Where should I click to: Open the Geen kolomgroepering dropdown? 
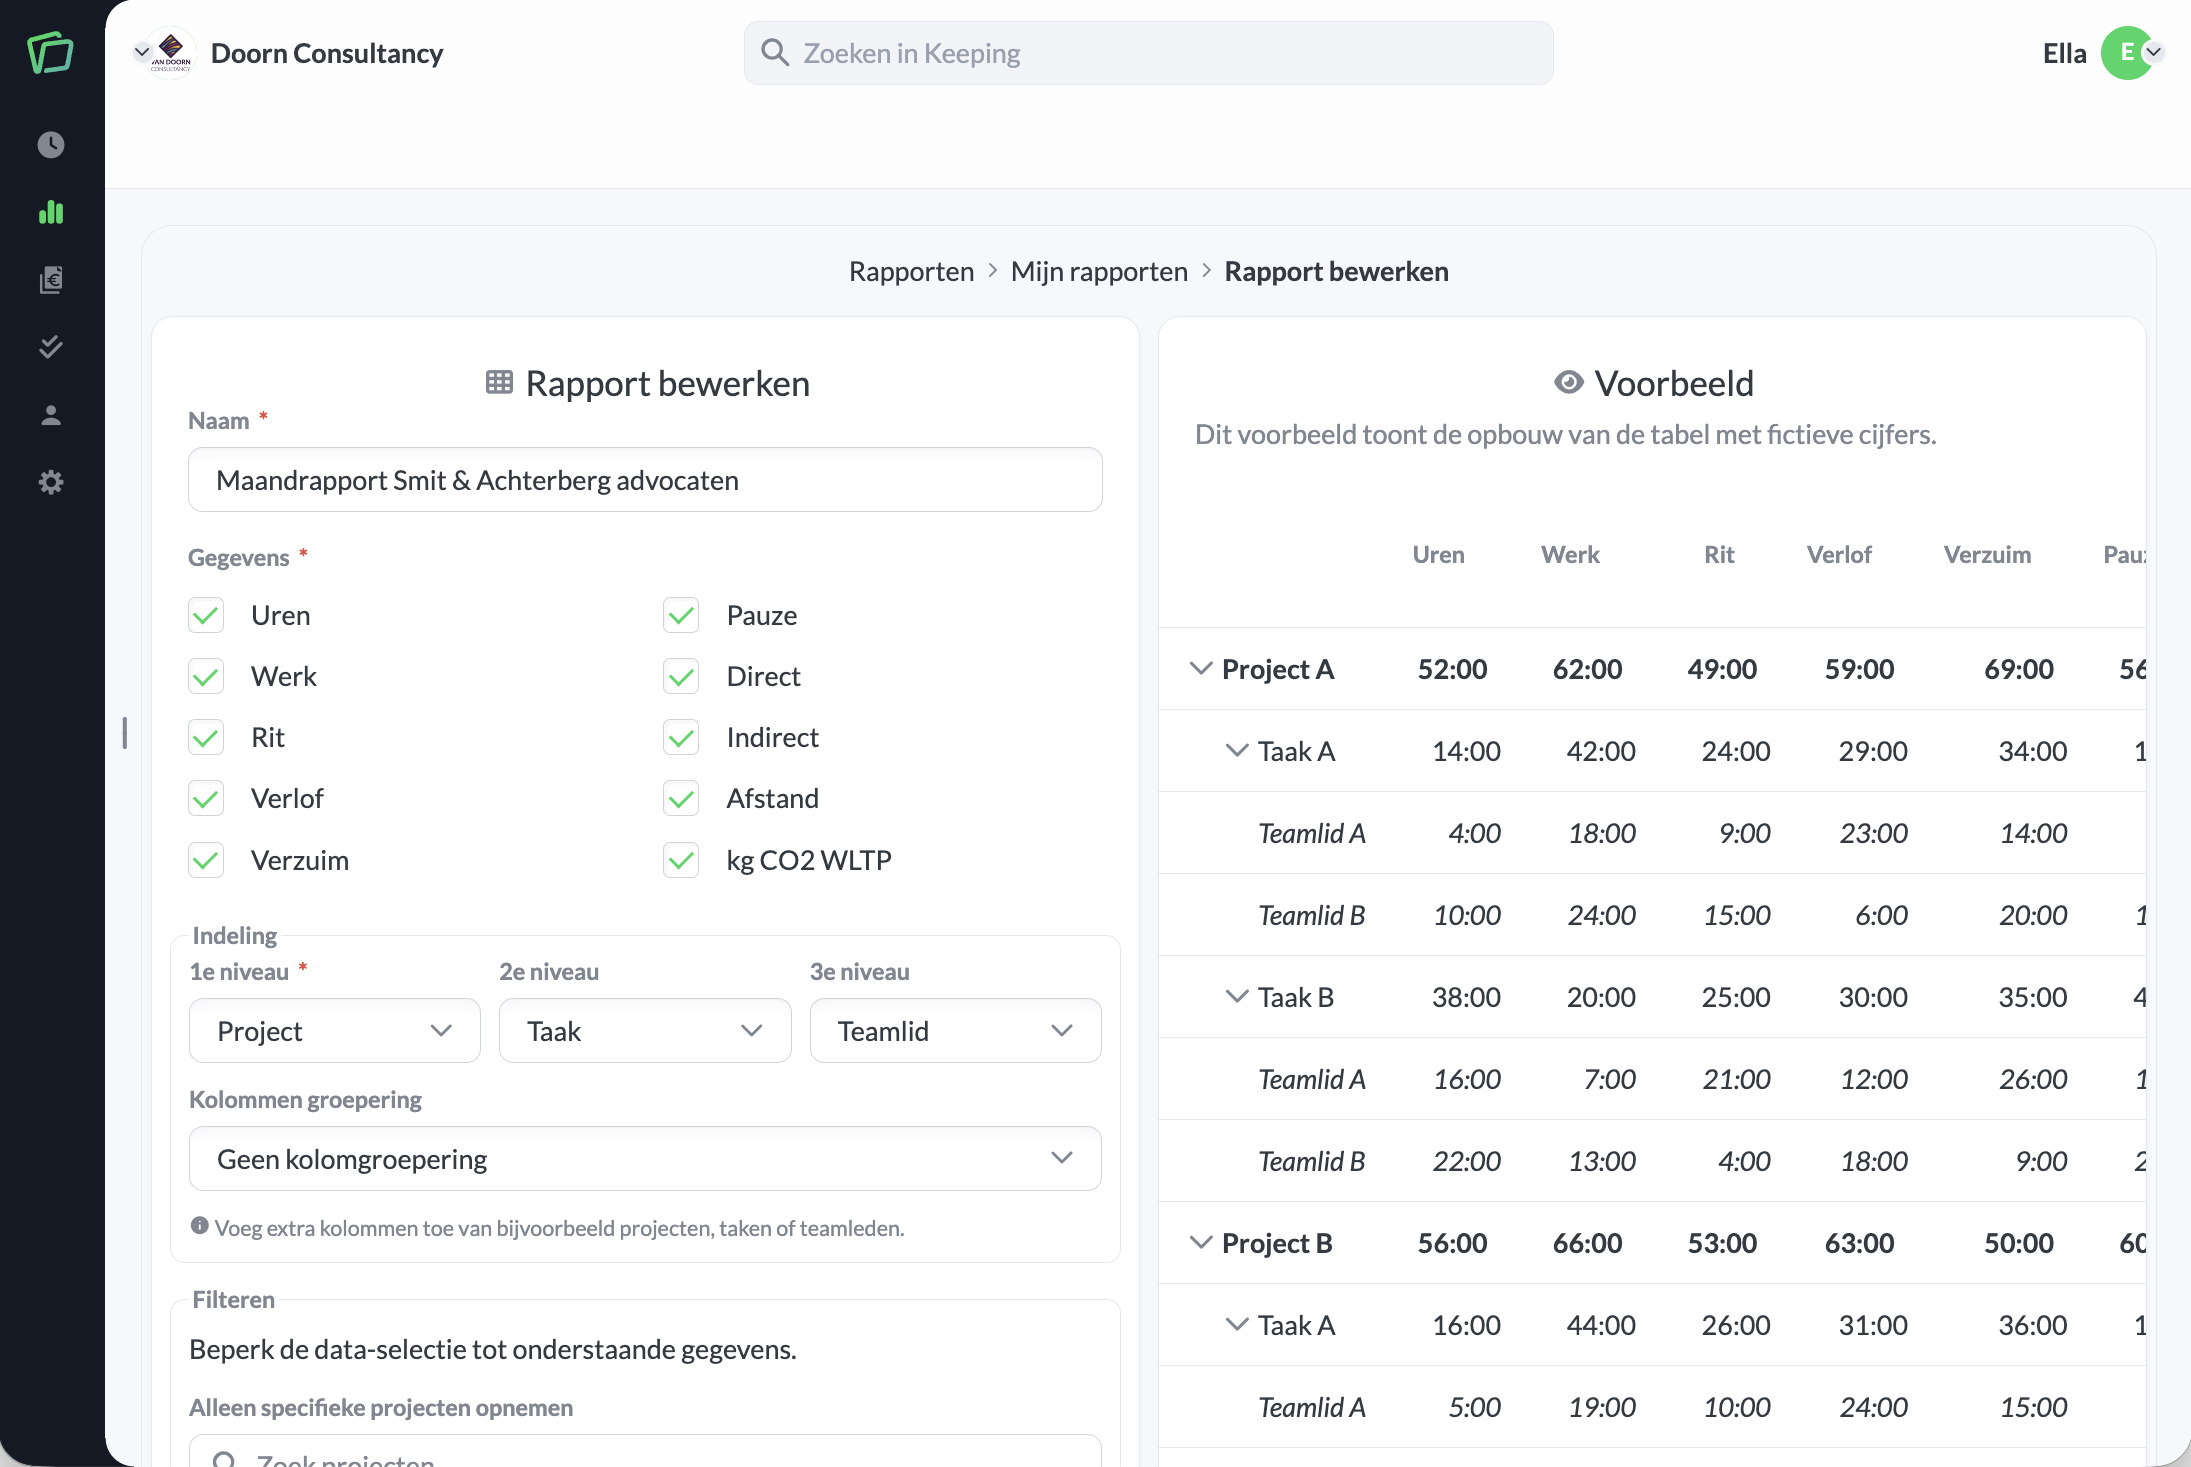645,1158
